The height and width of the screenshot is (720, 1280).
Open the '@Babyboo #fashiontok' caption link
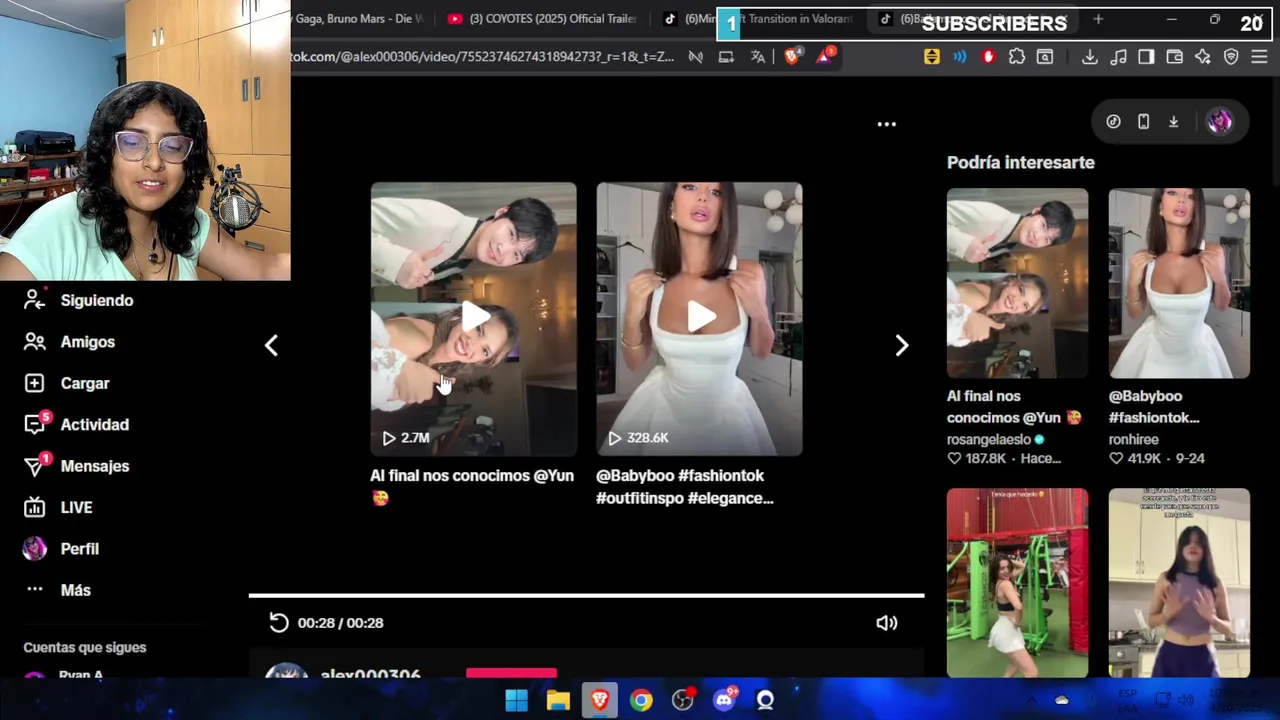click(685, 487)
